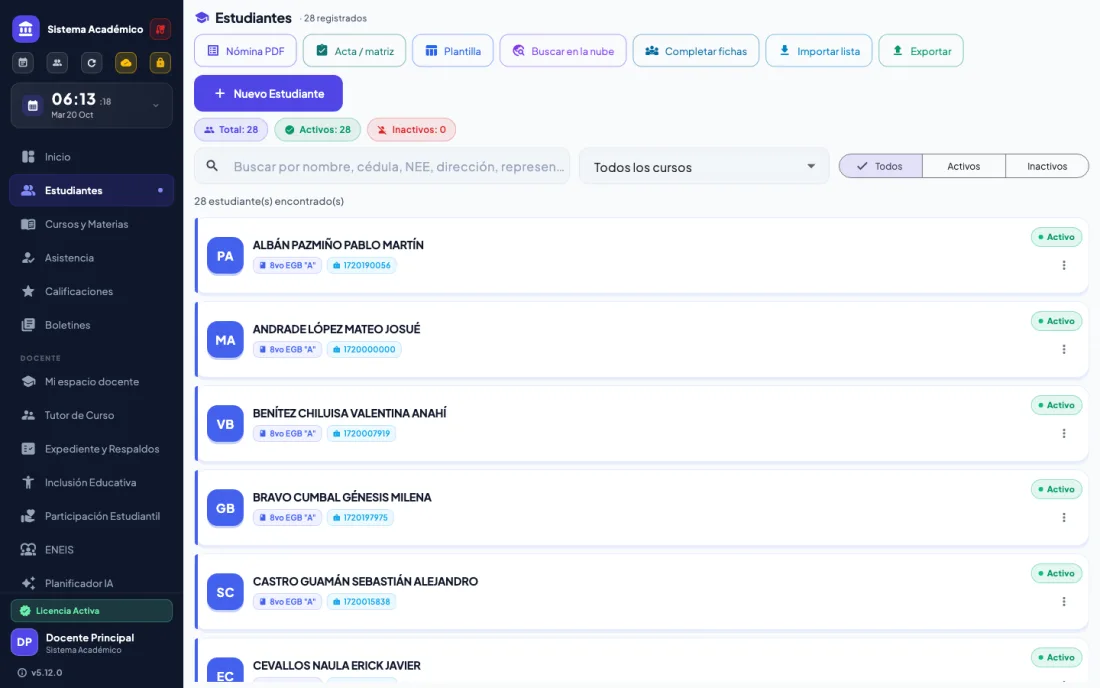Click the Nómina PDF button
Viewport: 1100px width, 688px height.
(246, 50)
